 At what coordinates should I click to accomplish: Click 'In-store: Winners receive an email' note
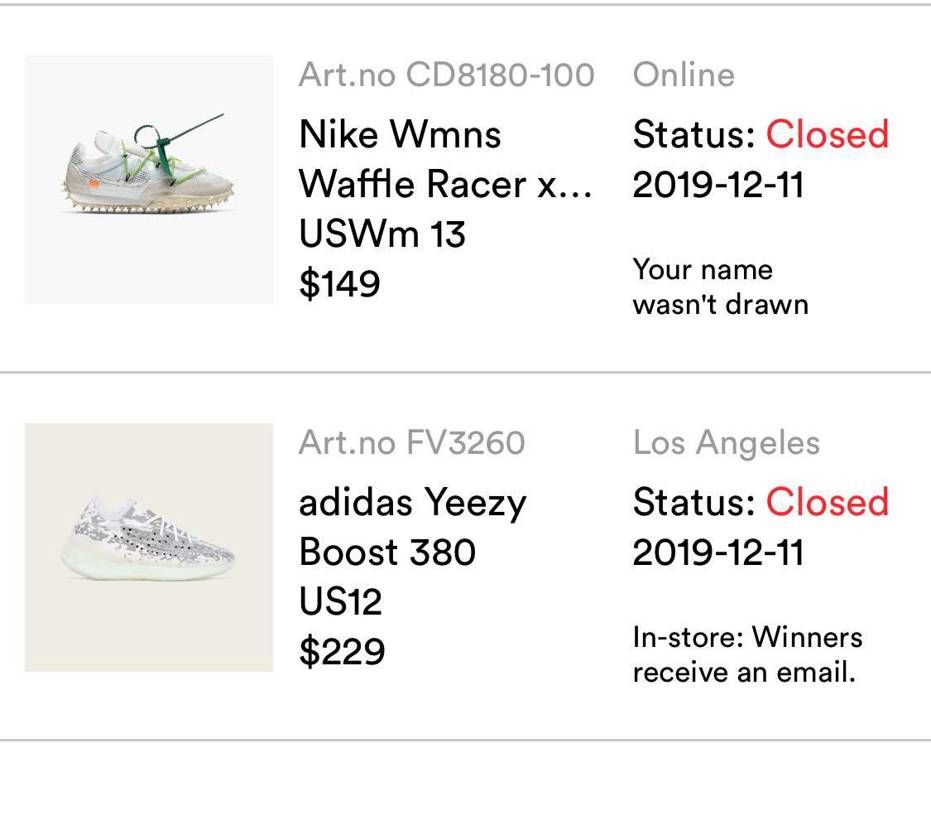click(748, 655)
